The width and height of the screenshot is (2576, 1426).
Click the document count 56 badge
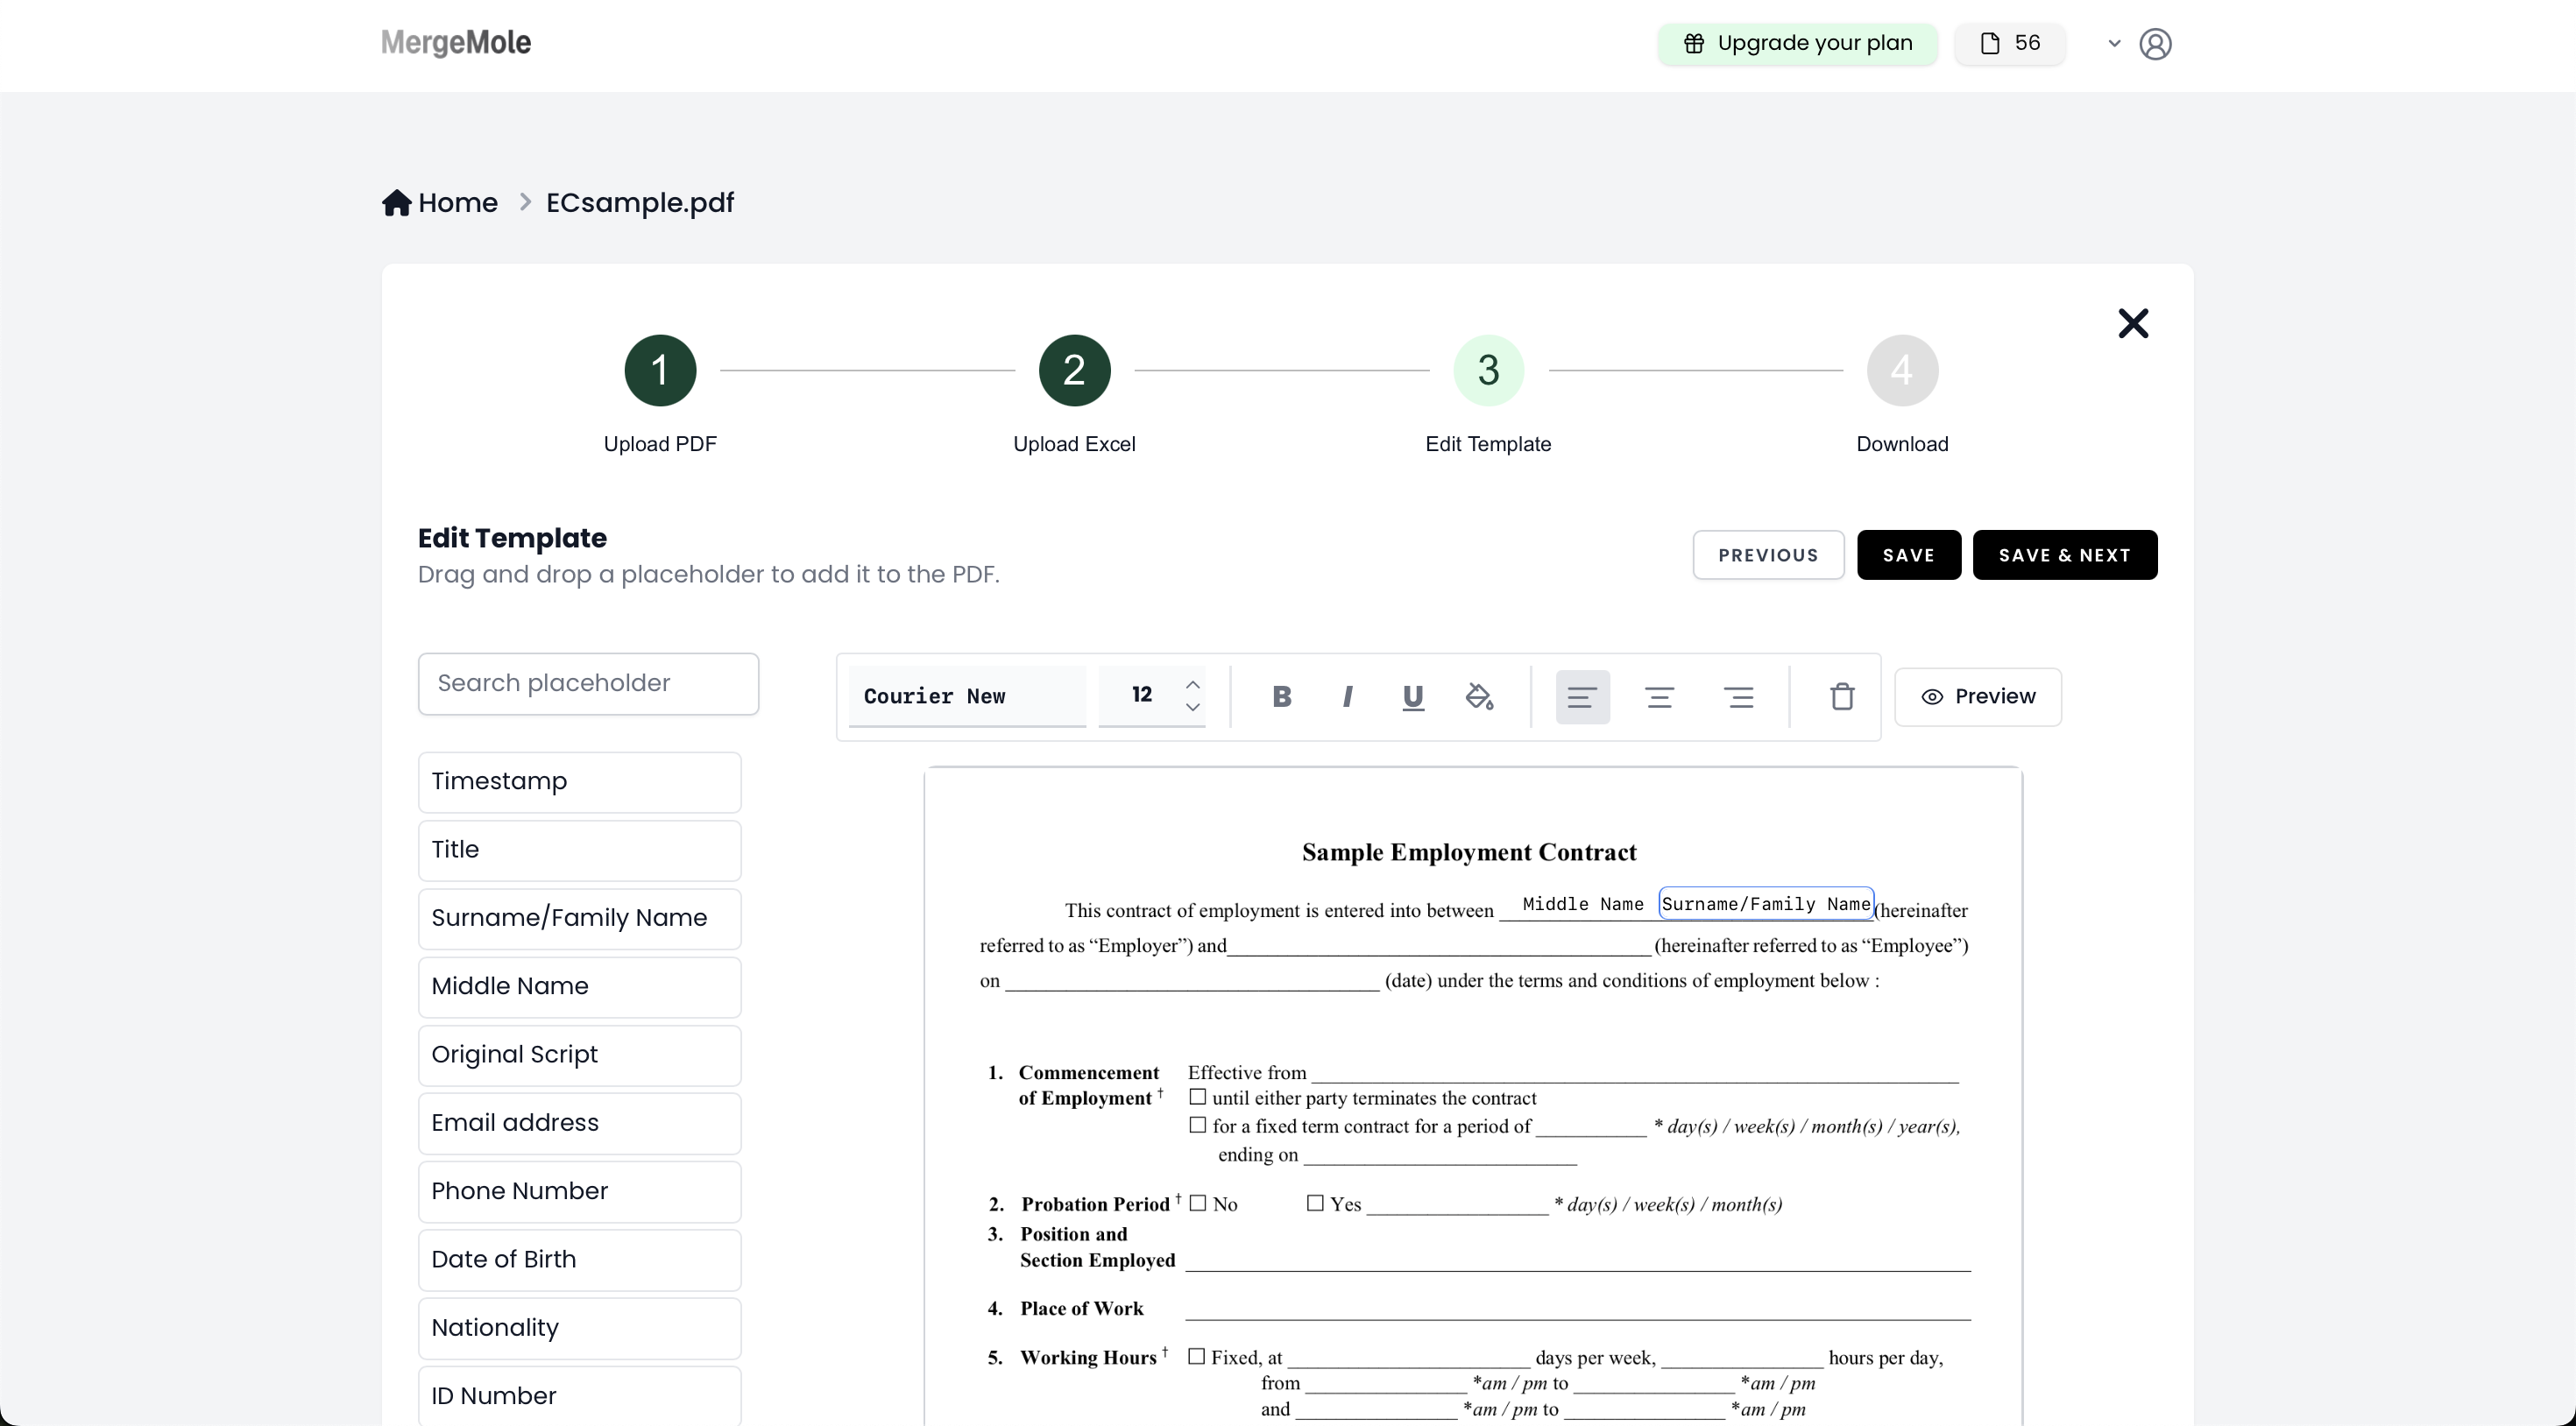point(2010,43)
